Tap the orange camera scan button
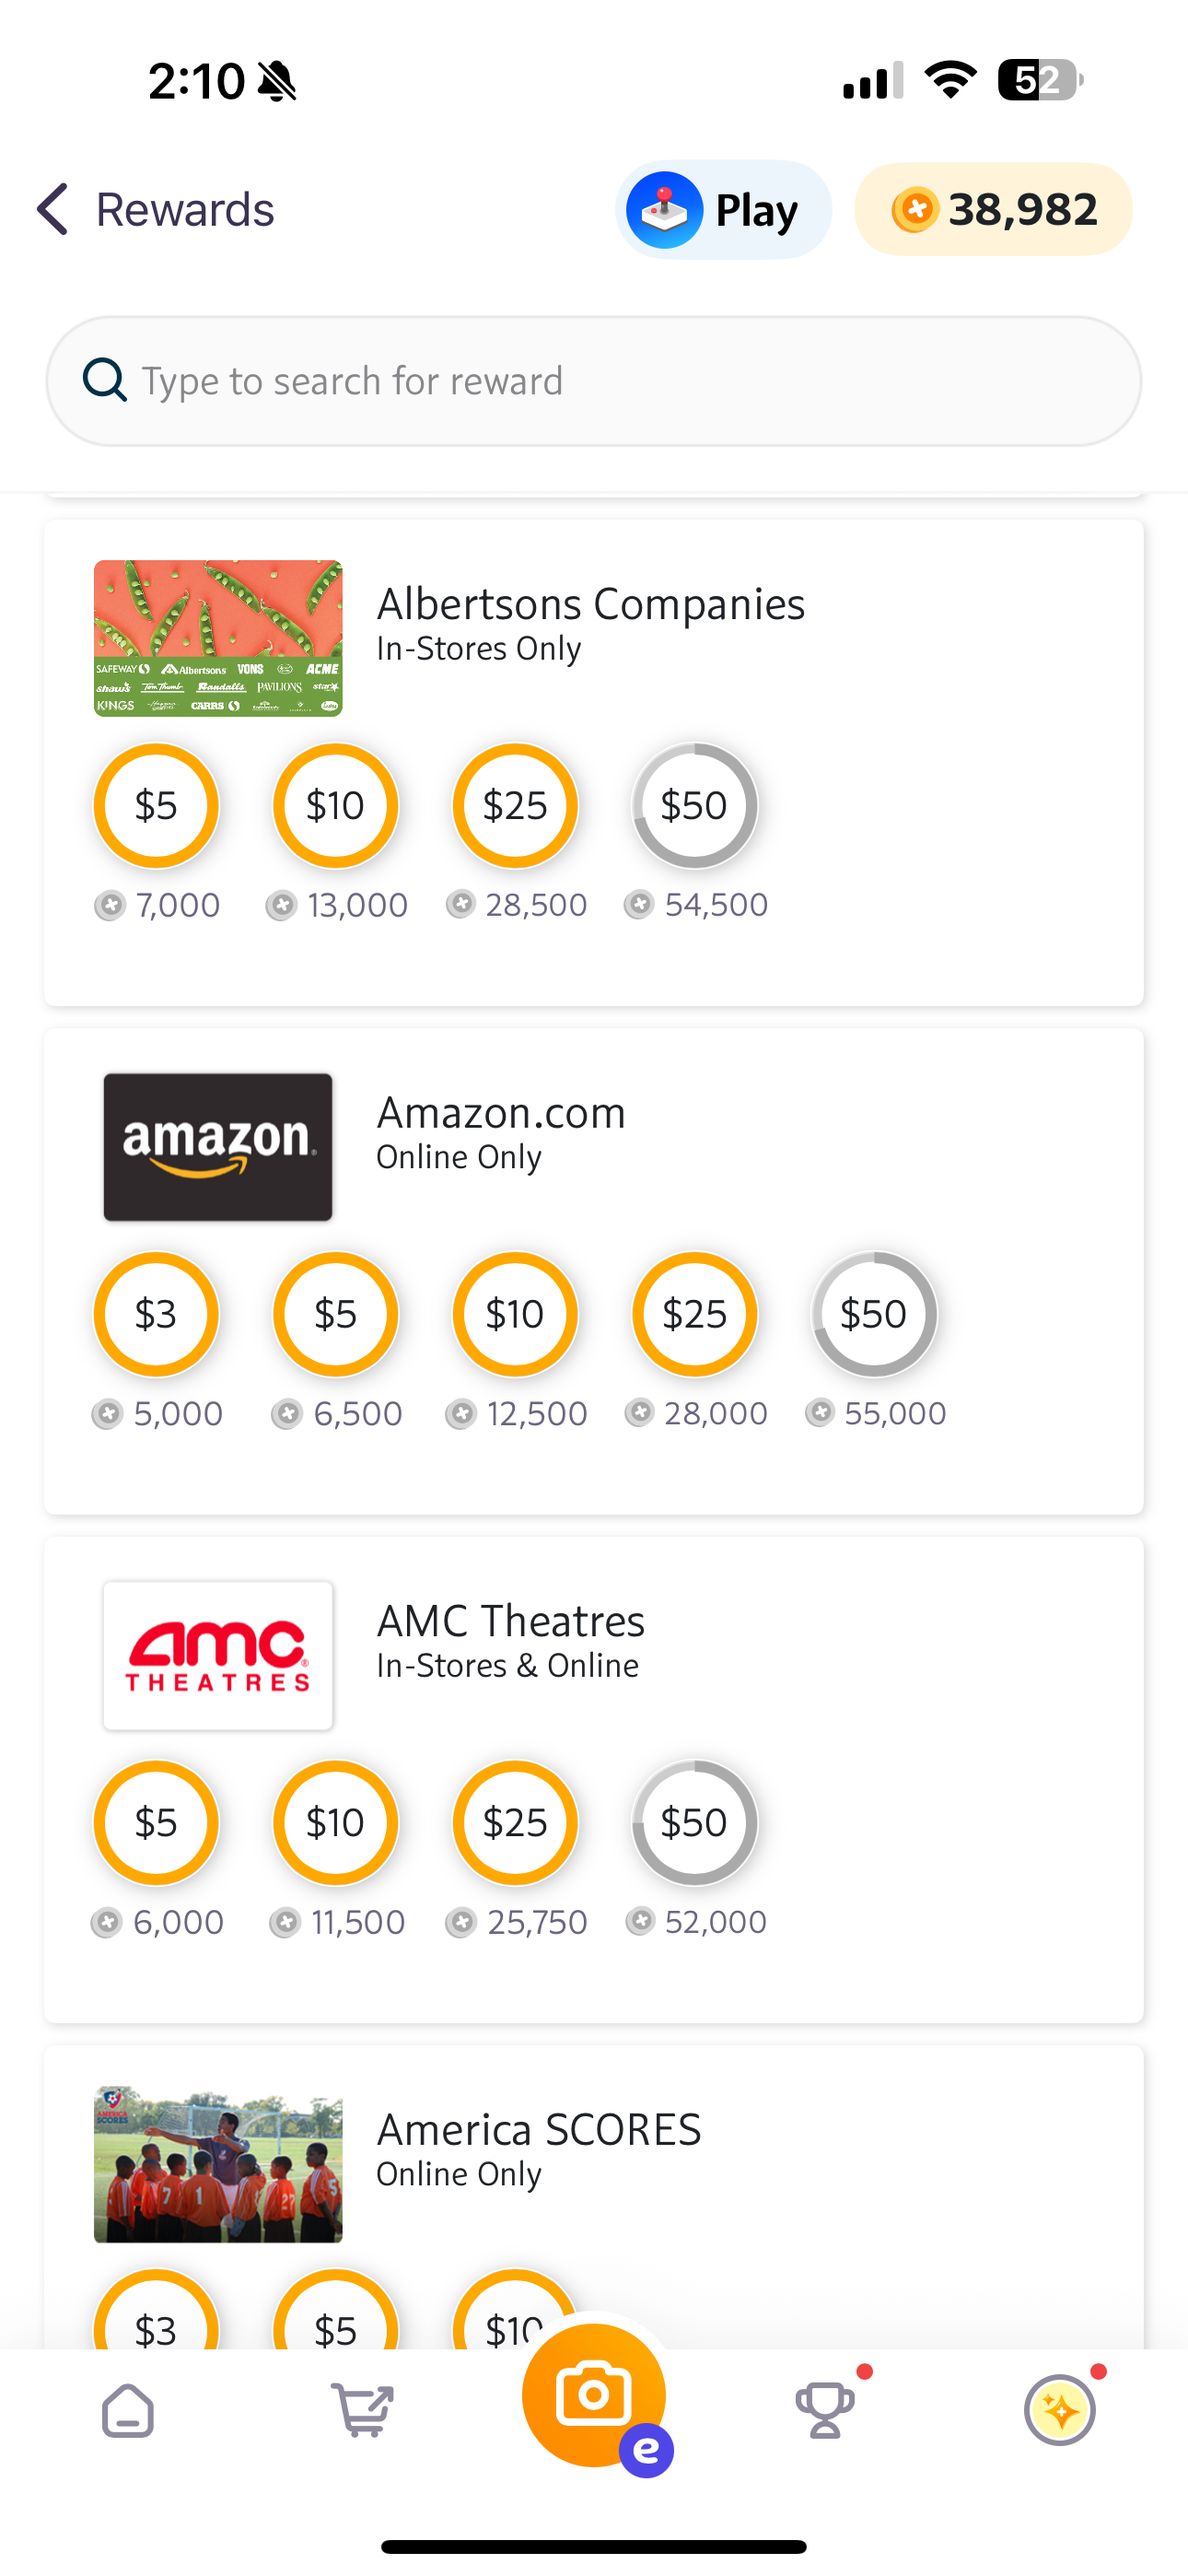Image resolution: width=1188 pixels, height=2576 pixels. click(594, 2395)
